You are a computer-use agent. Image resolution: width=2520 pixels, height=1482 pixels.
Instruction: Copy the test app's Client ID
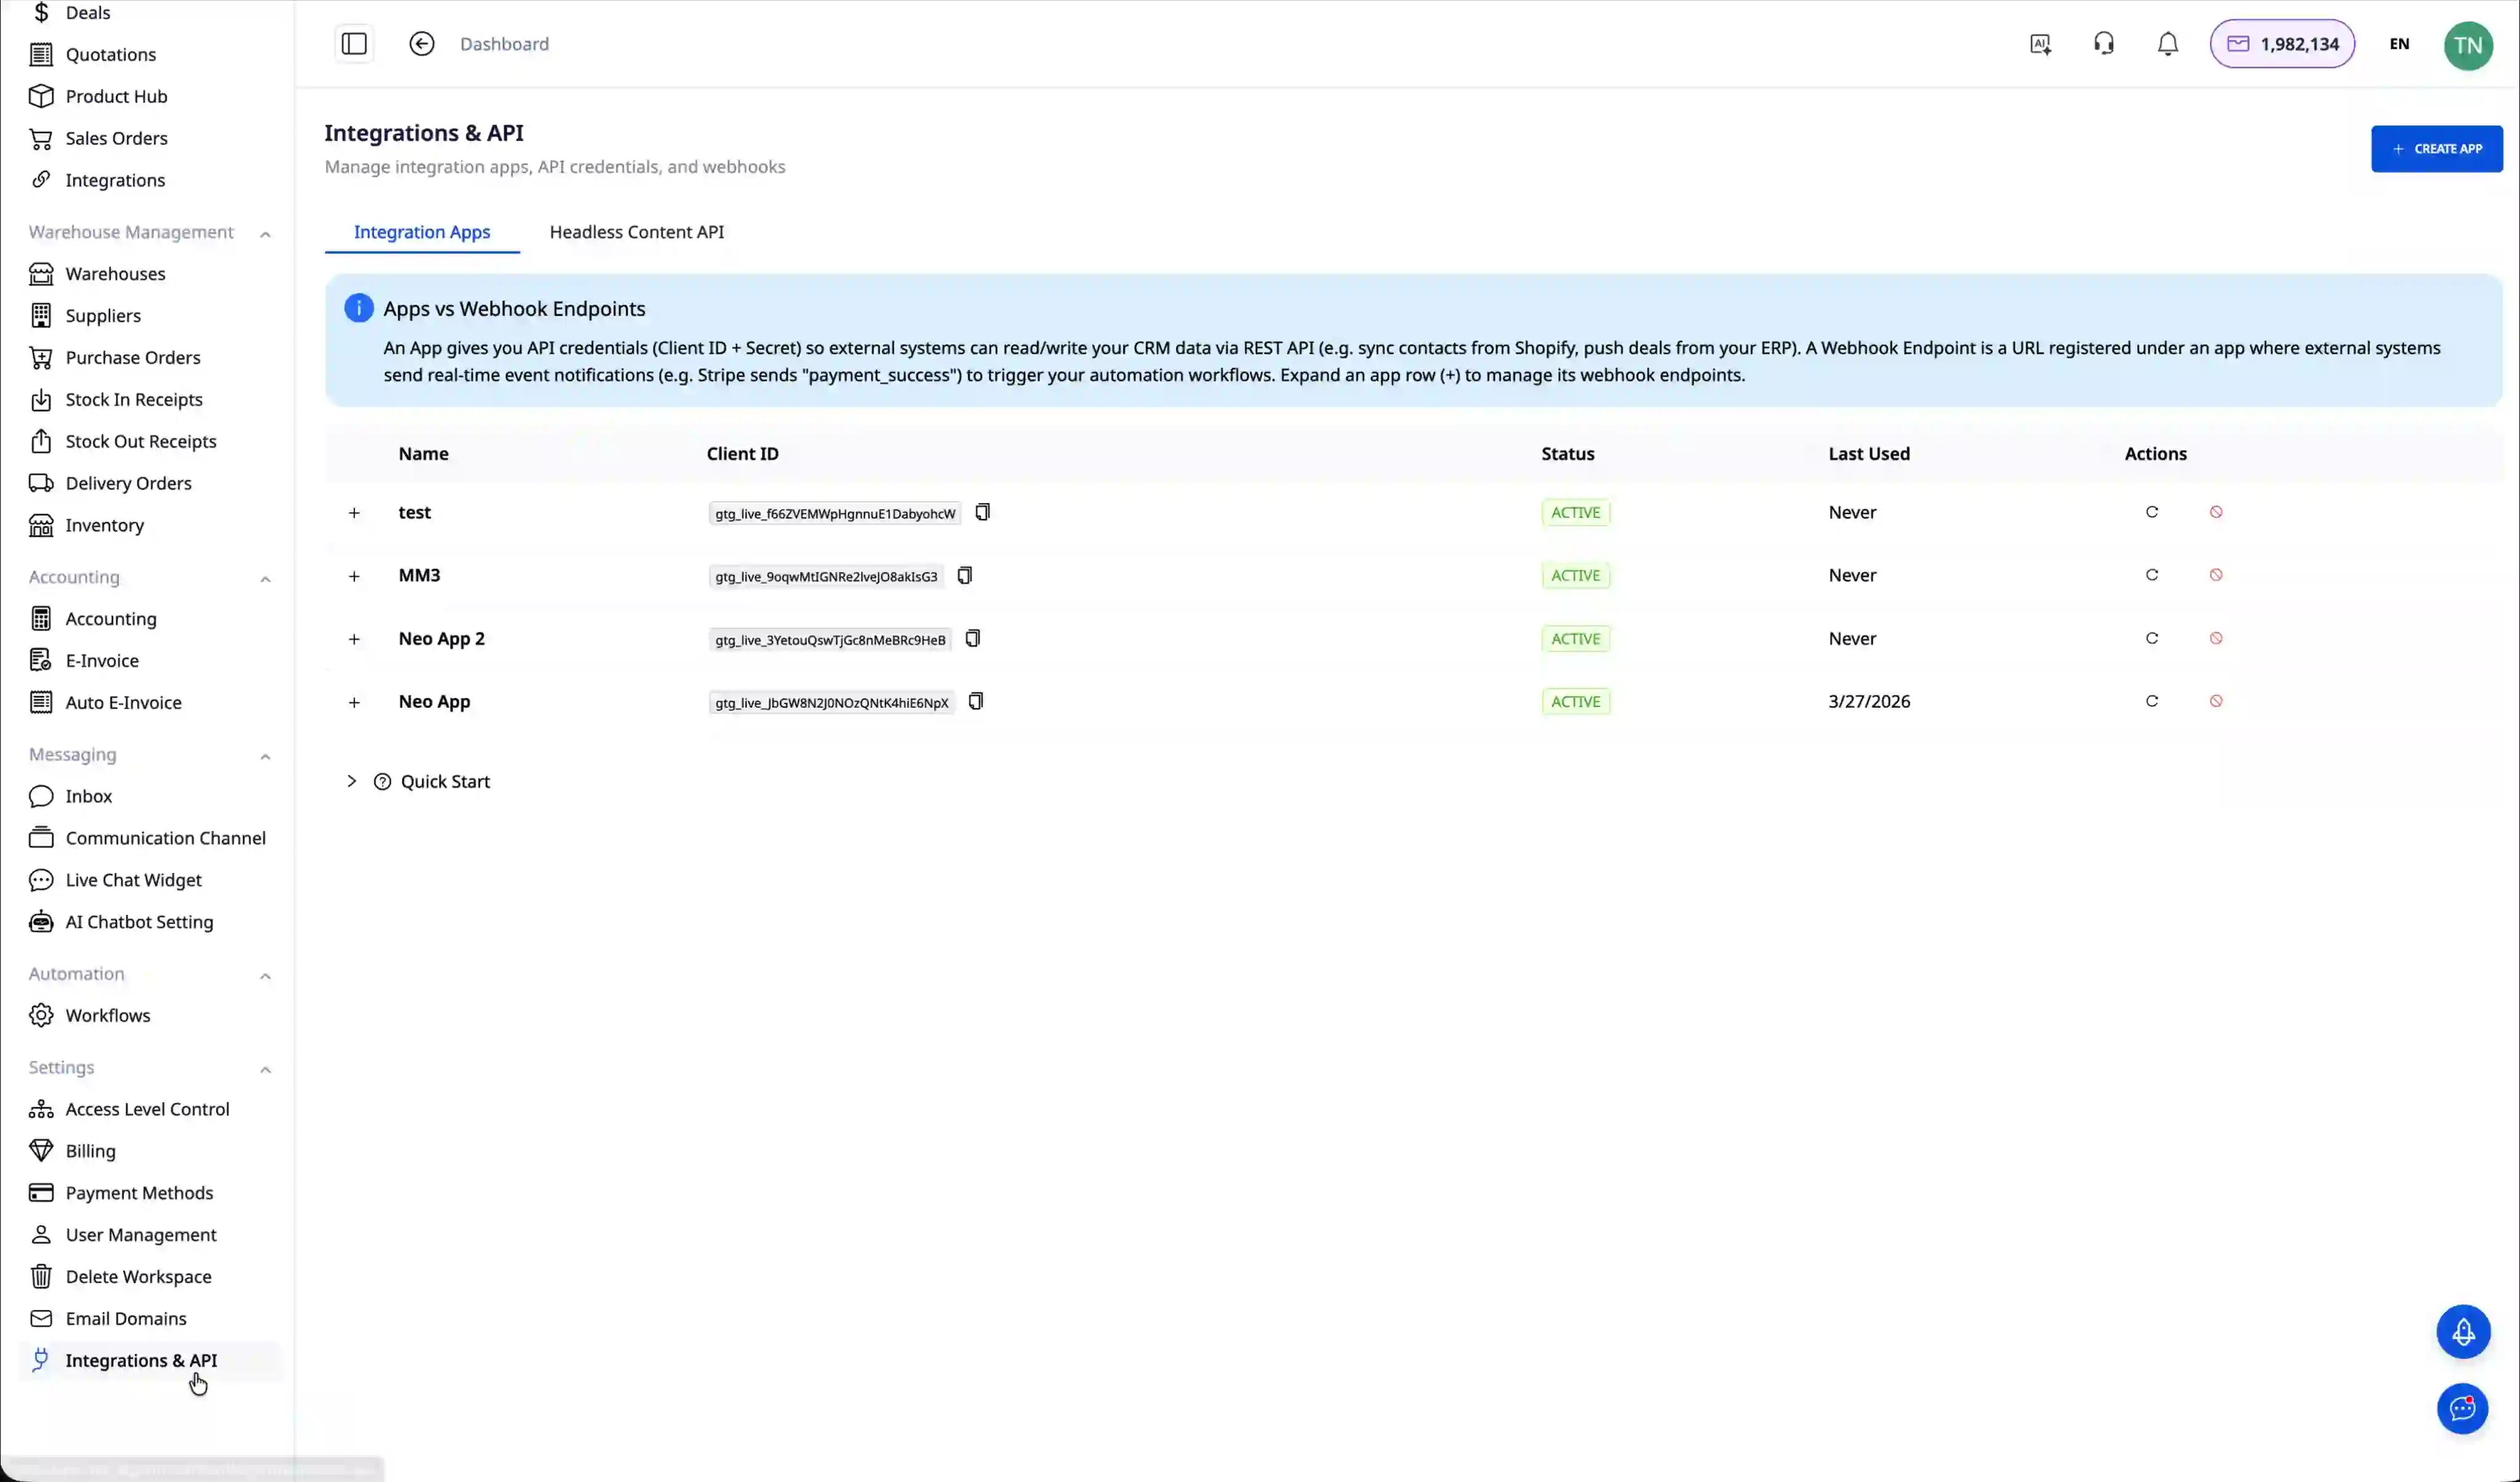(x=983, y=512)
